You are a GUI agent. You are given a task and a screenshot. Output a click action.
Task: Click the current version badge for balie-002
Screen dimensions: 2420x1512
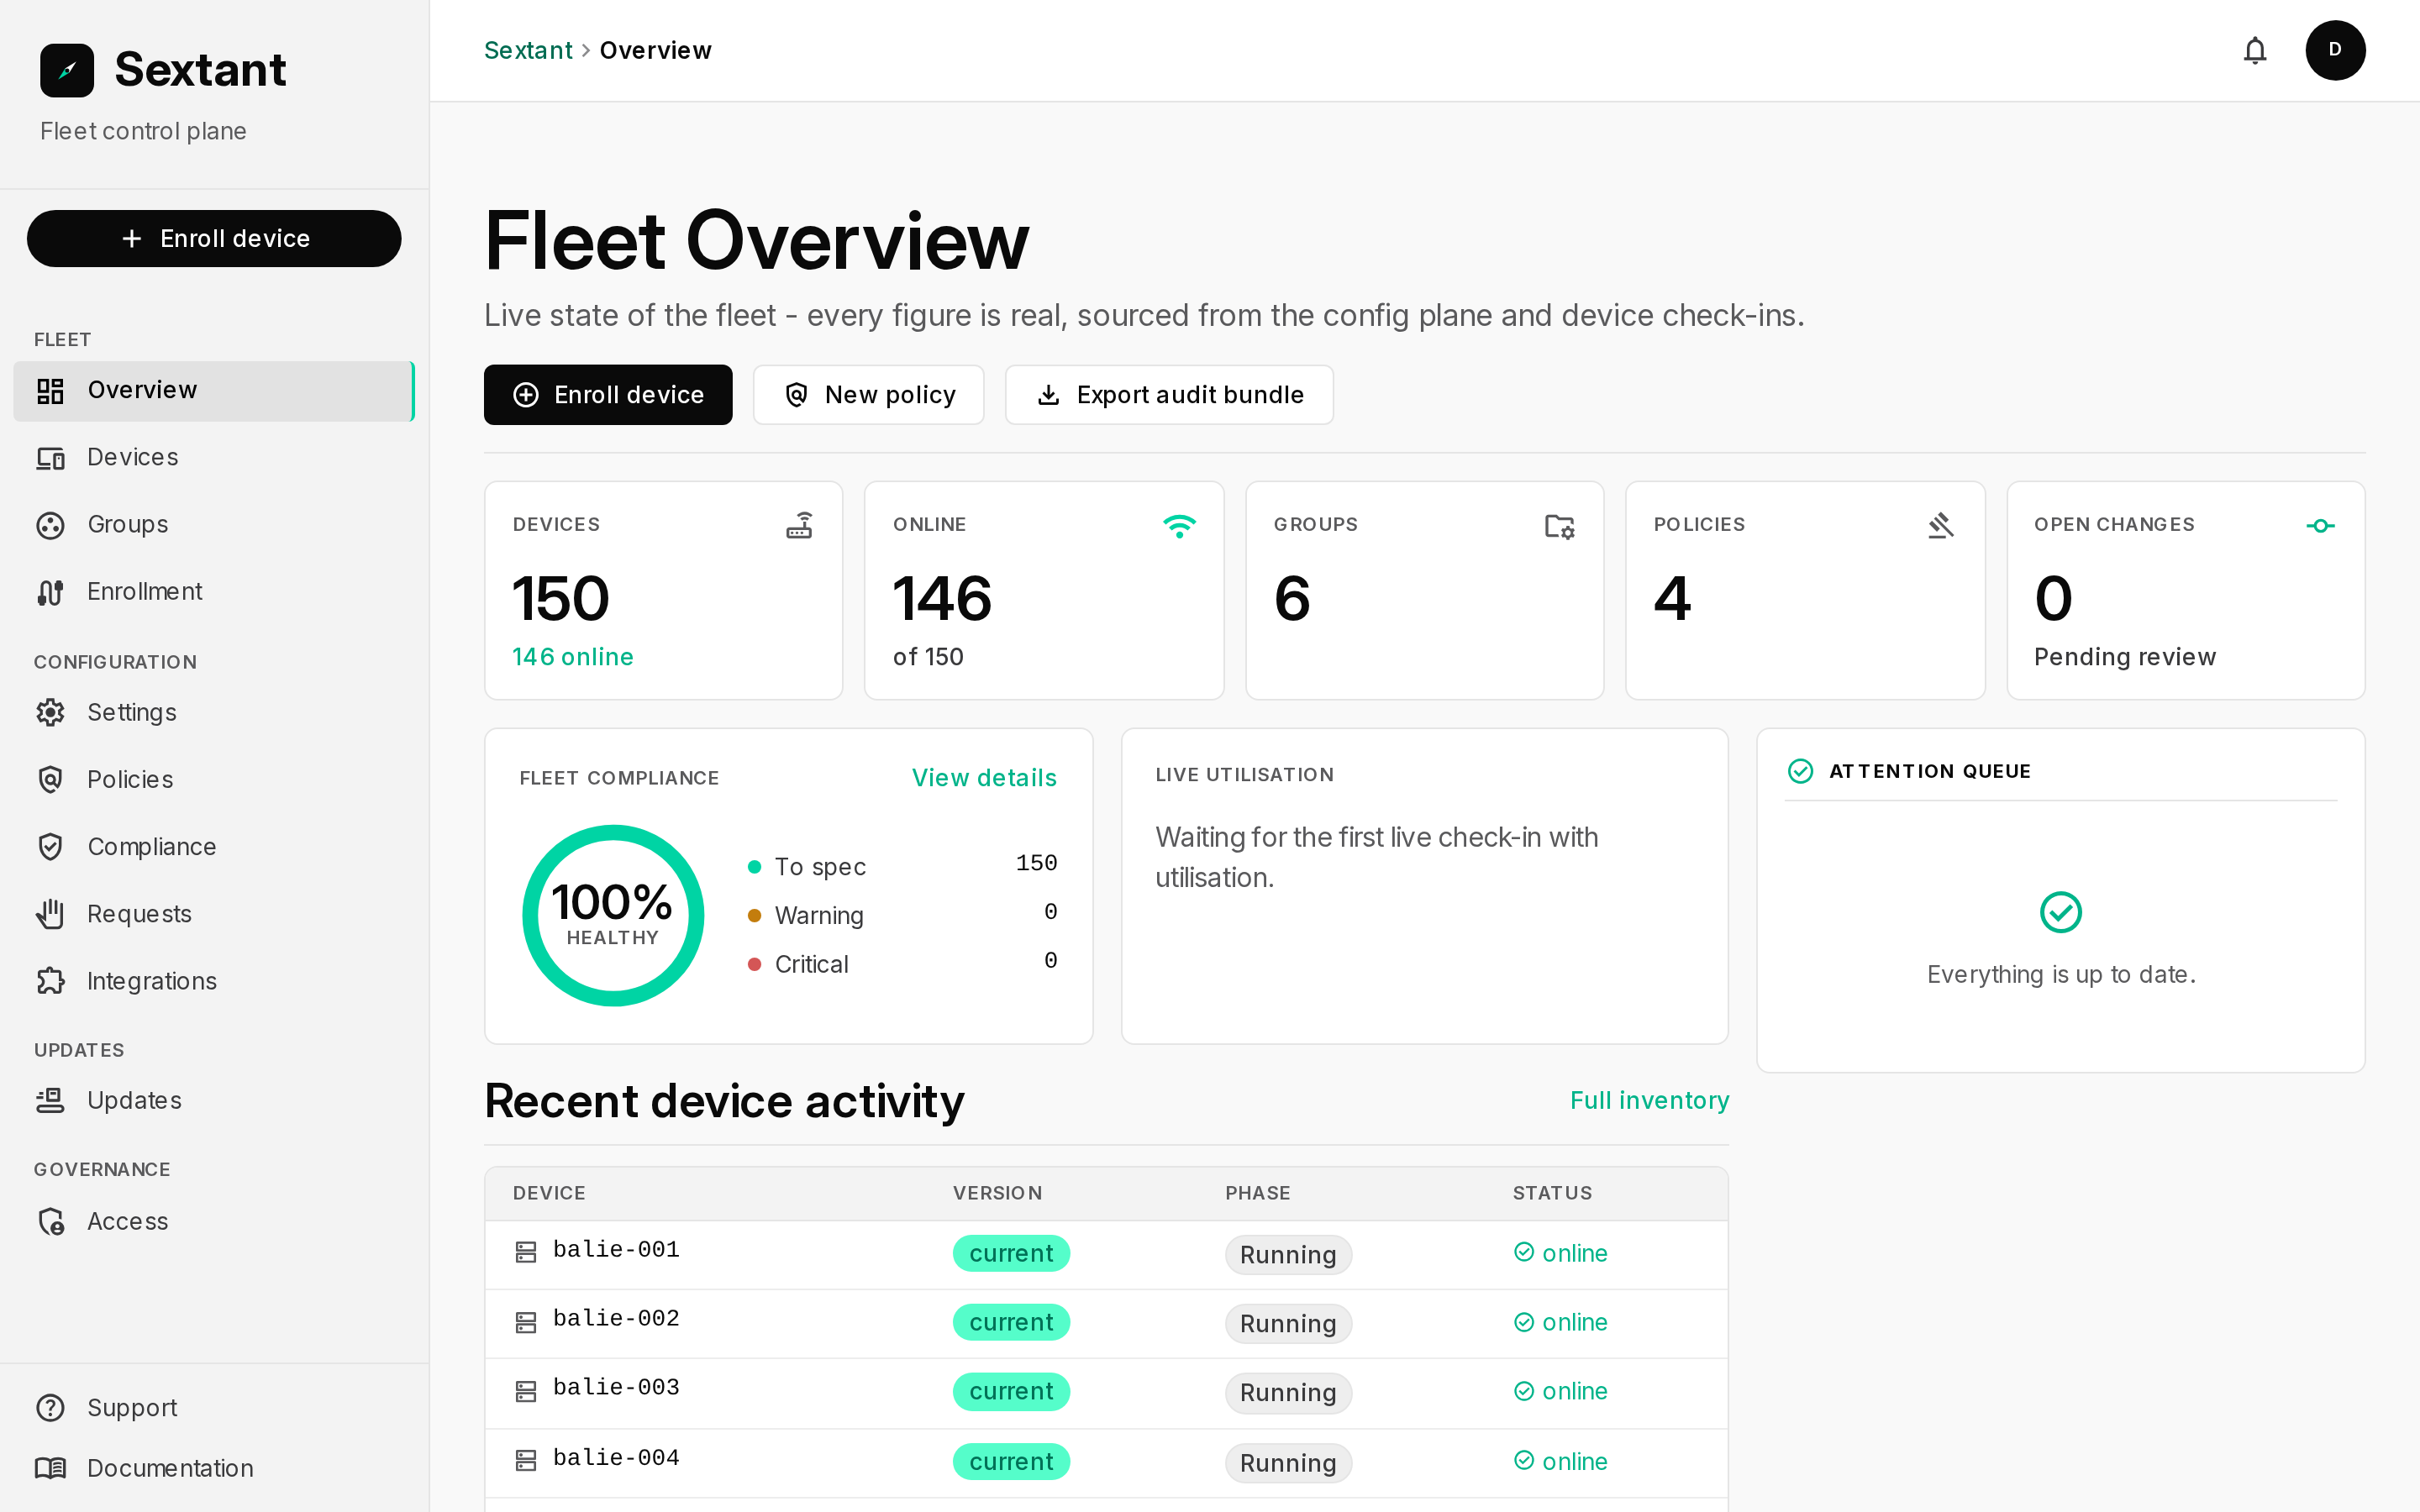[1011, 1322]
